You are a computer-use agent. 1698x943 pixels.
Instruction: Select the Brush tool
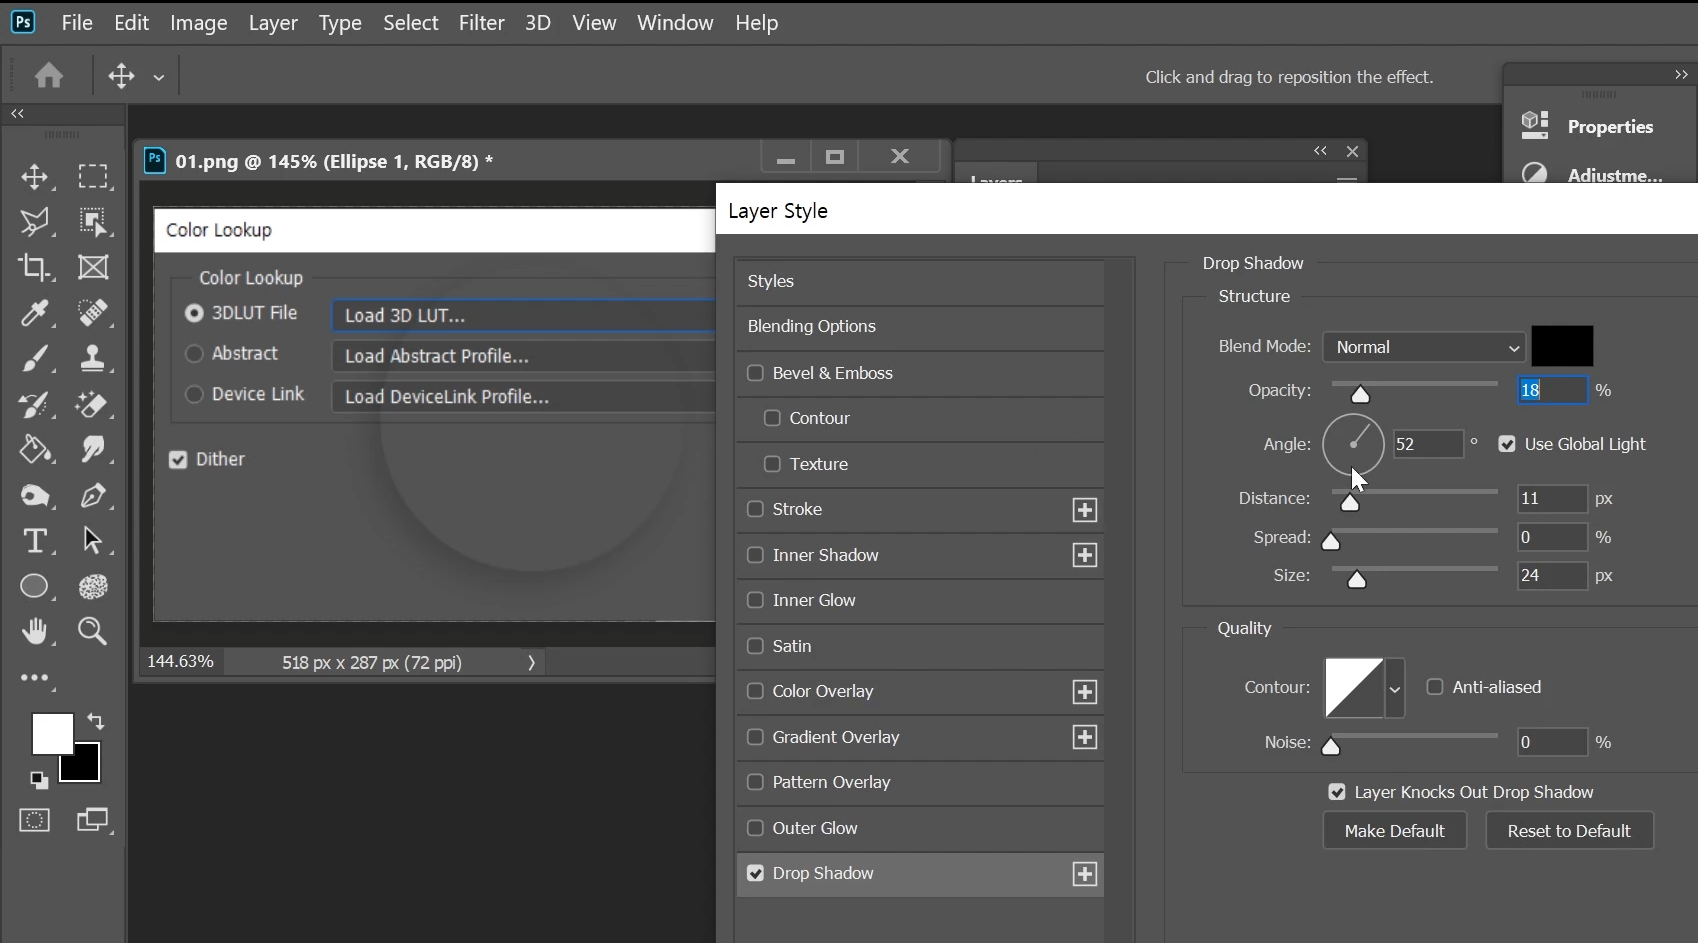coord(35,358)
